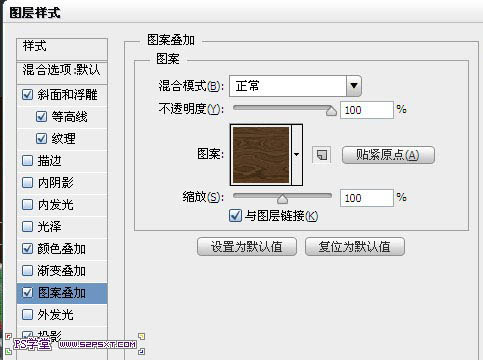Create new preset from current pattern icon
Screen dimensions: 483x360
click(x=322, y=155)
